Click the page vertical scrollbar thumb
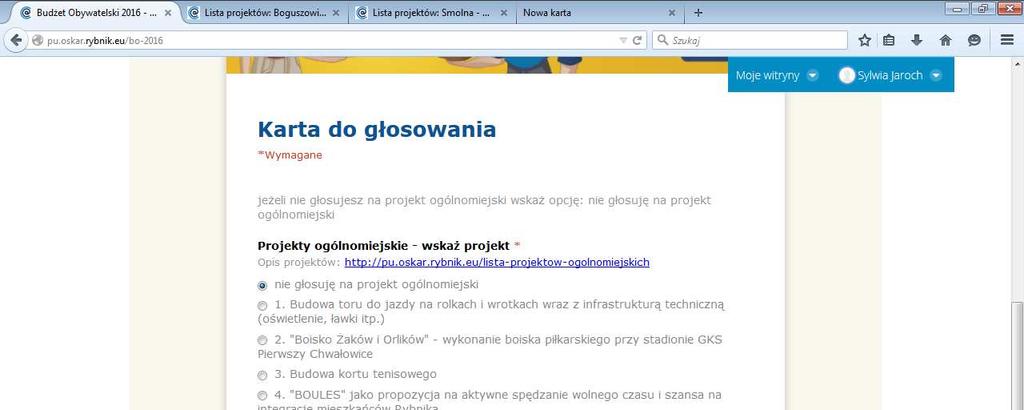Image resolution: width=1024 pixels, height=410 pixels. 1017,356
